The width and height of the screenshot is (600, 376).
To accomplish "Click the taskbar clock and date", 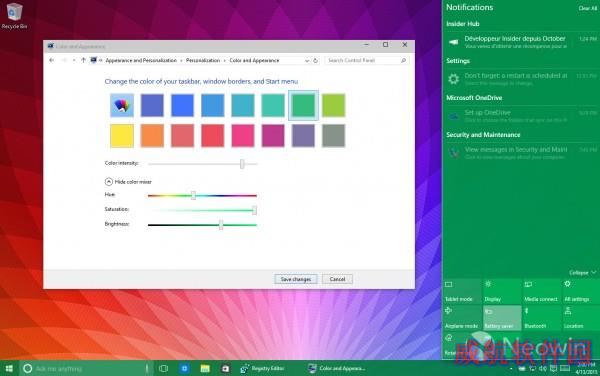I will [x=585, y=368].
